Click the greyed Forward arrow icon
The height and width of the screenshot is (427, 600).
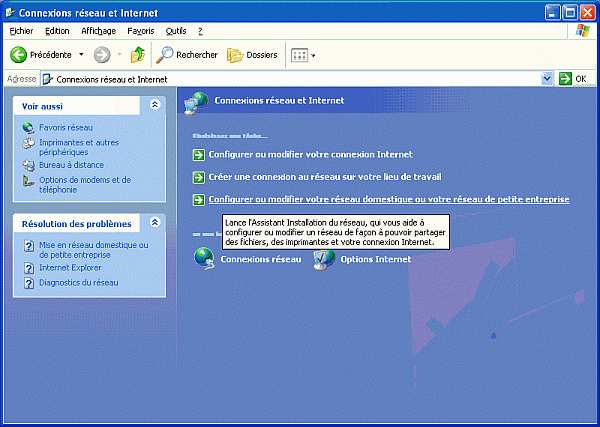(x=102, y=55)
